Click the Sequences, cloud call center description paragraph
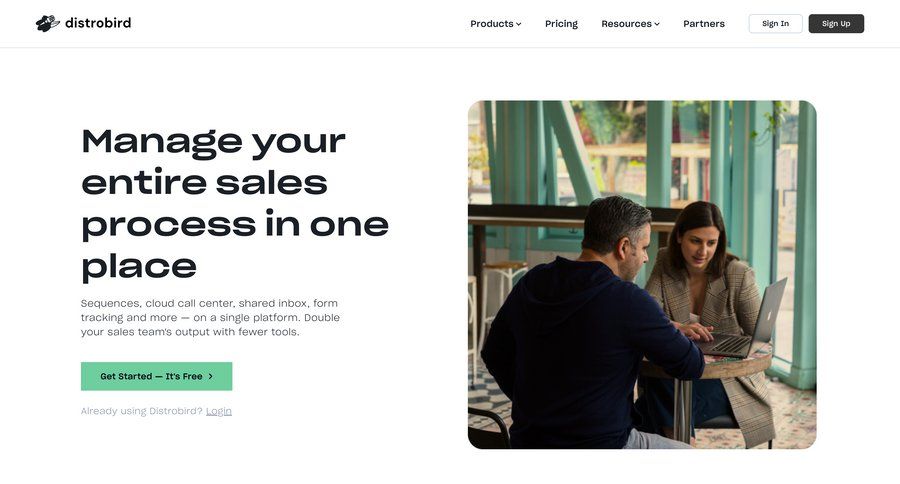Image resolution: width=900 pixels, height=484 pixels. click(210, 317)
